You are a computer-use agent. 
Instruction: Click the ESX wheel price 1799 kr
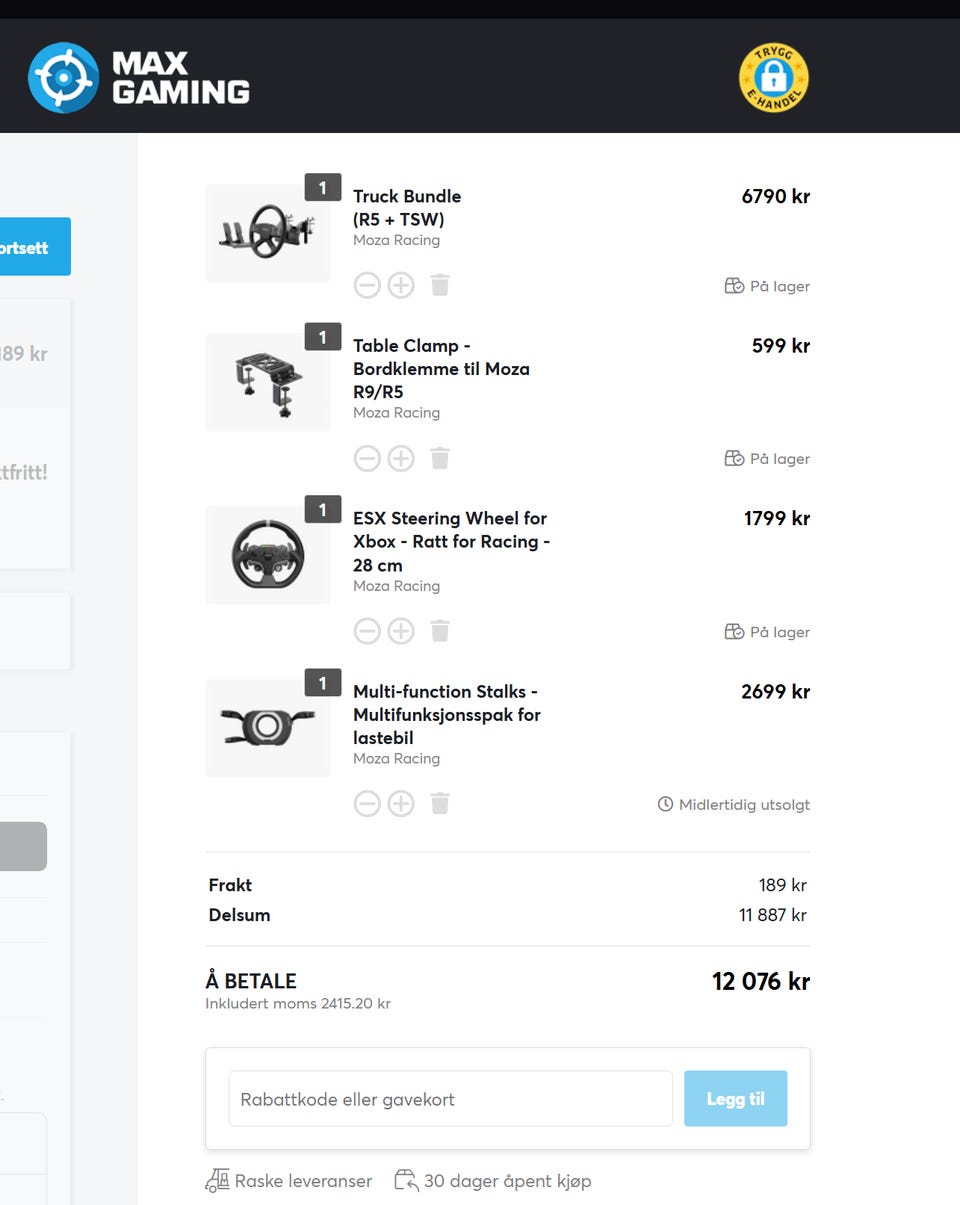[777, 518]
